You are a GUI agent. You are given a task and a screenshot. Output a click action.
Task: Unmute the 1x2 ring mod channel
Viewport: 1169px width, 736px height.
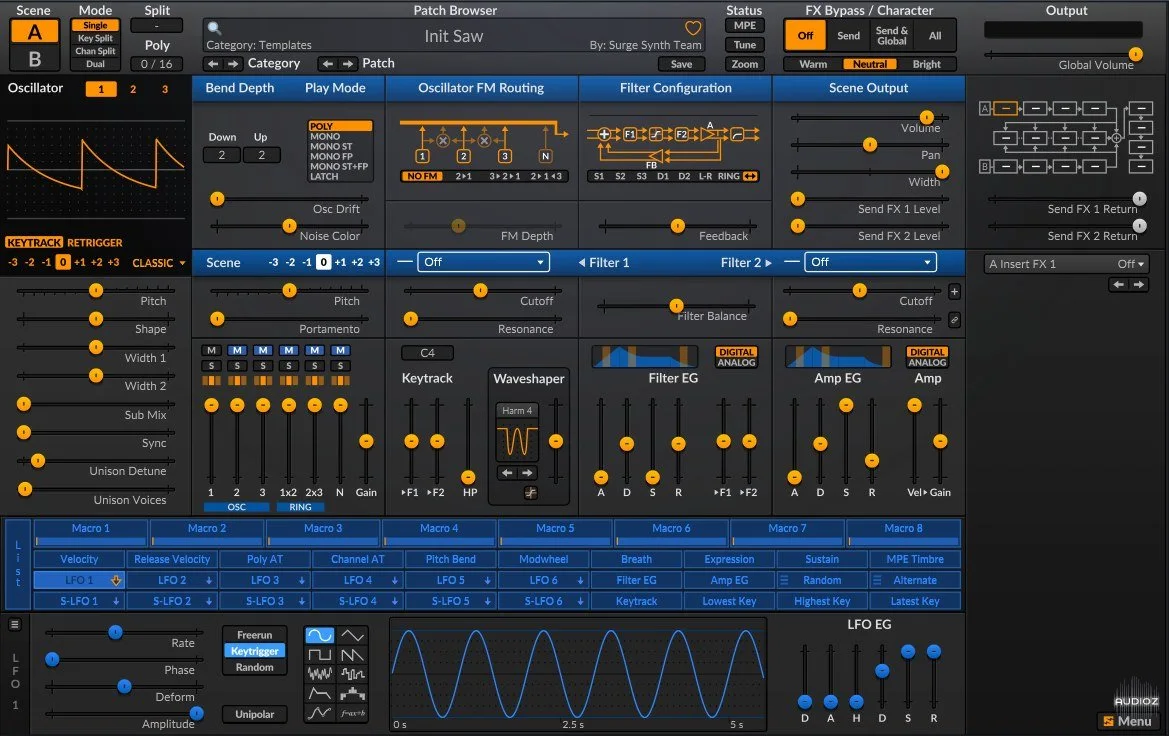tap(289, 350)
